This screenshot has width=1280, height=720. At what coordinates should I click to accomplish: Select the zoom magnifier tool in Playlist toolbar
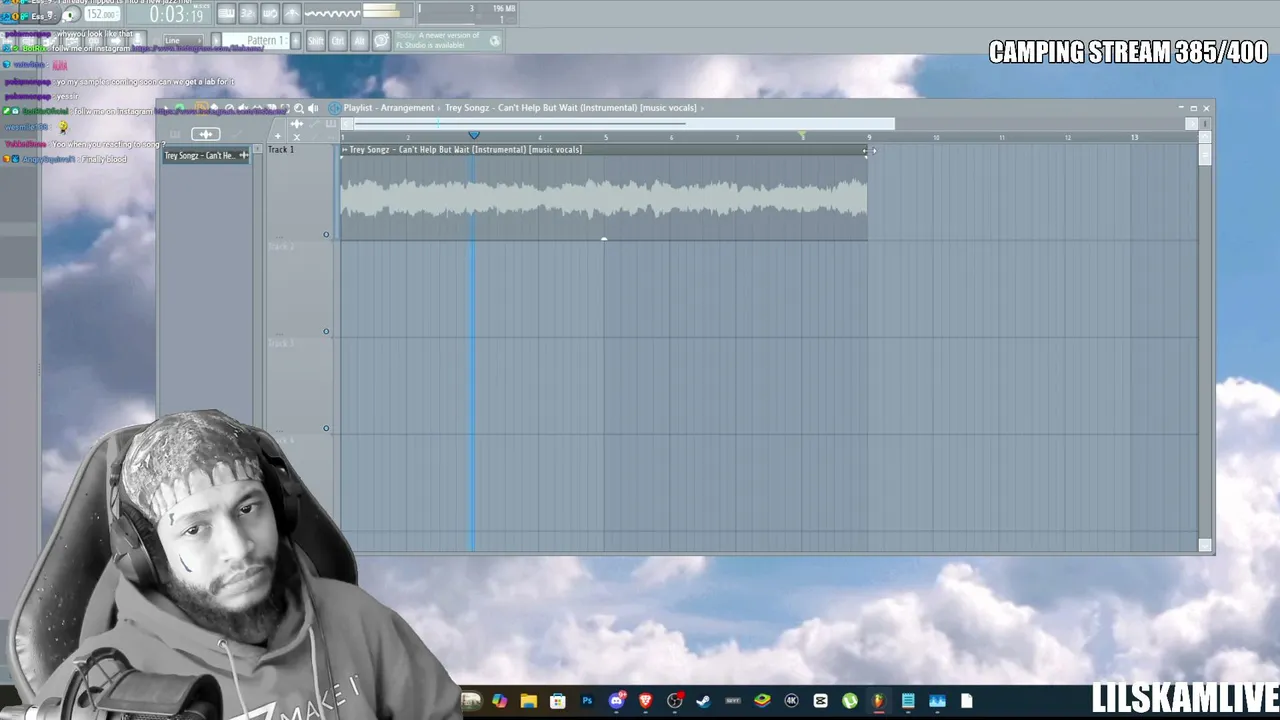pyautogui.click(x=299, y=108)
